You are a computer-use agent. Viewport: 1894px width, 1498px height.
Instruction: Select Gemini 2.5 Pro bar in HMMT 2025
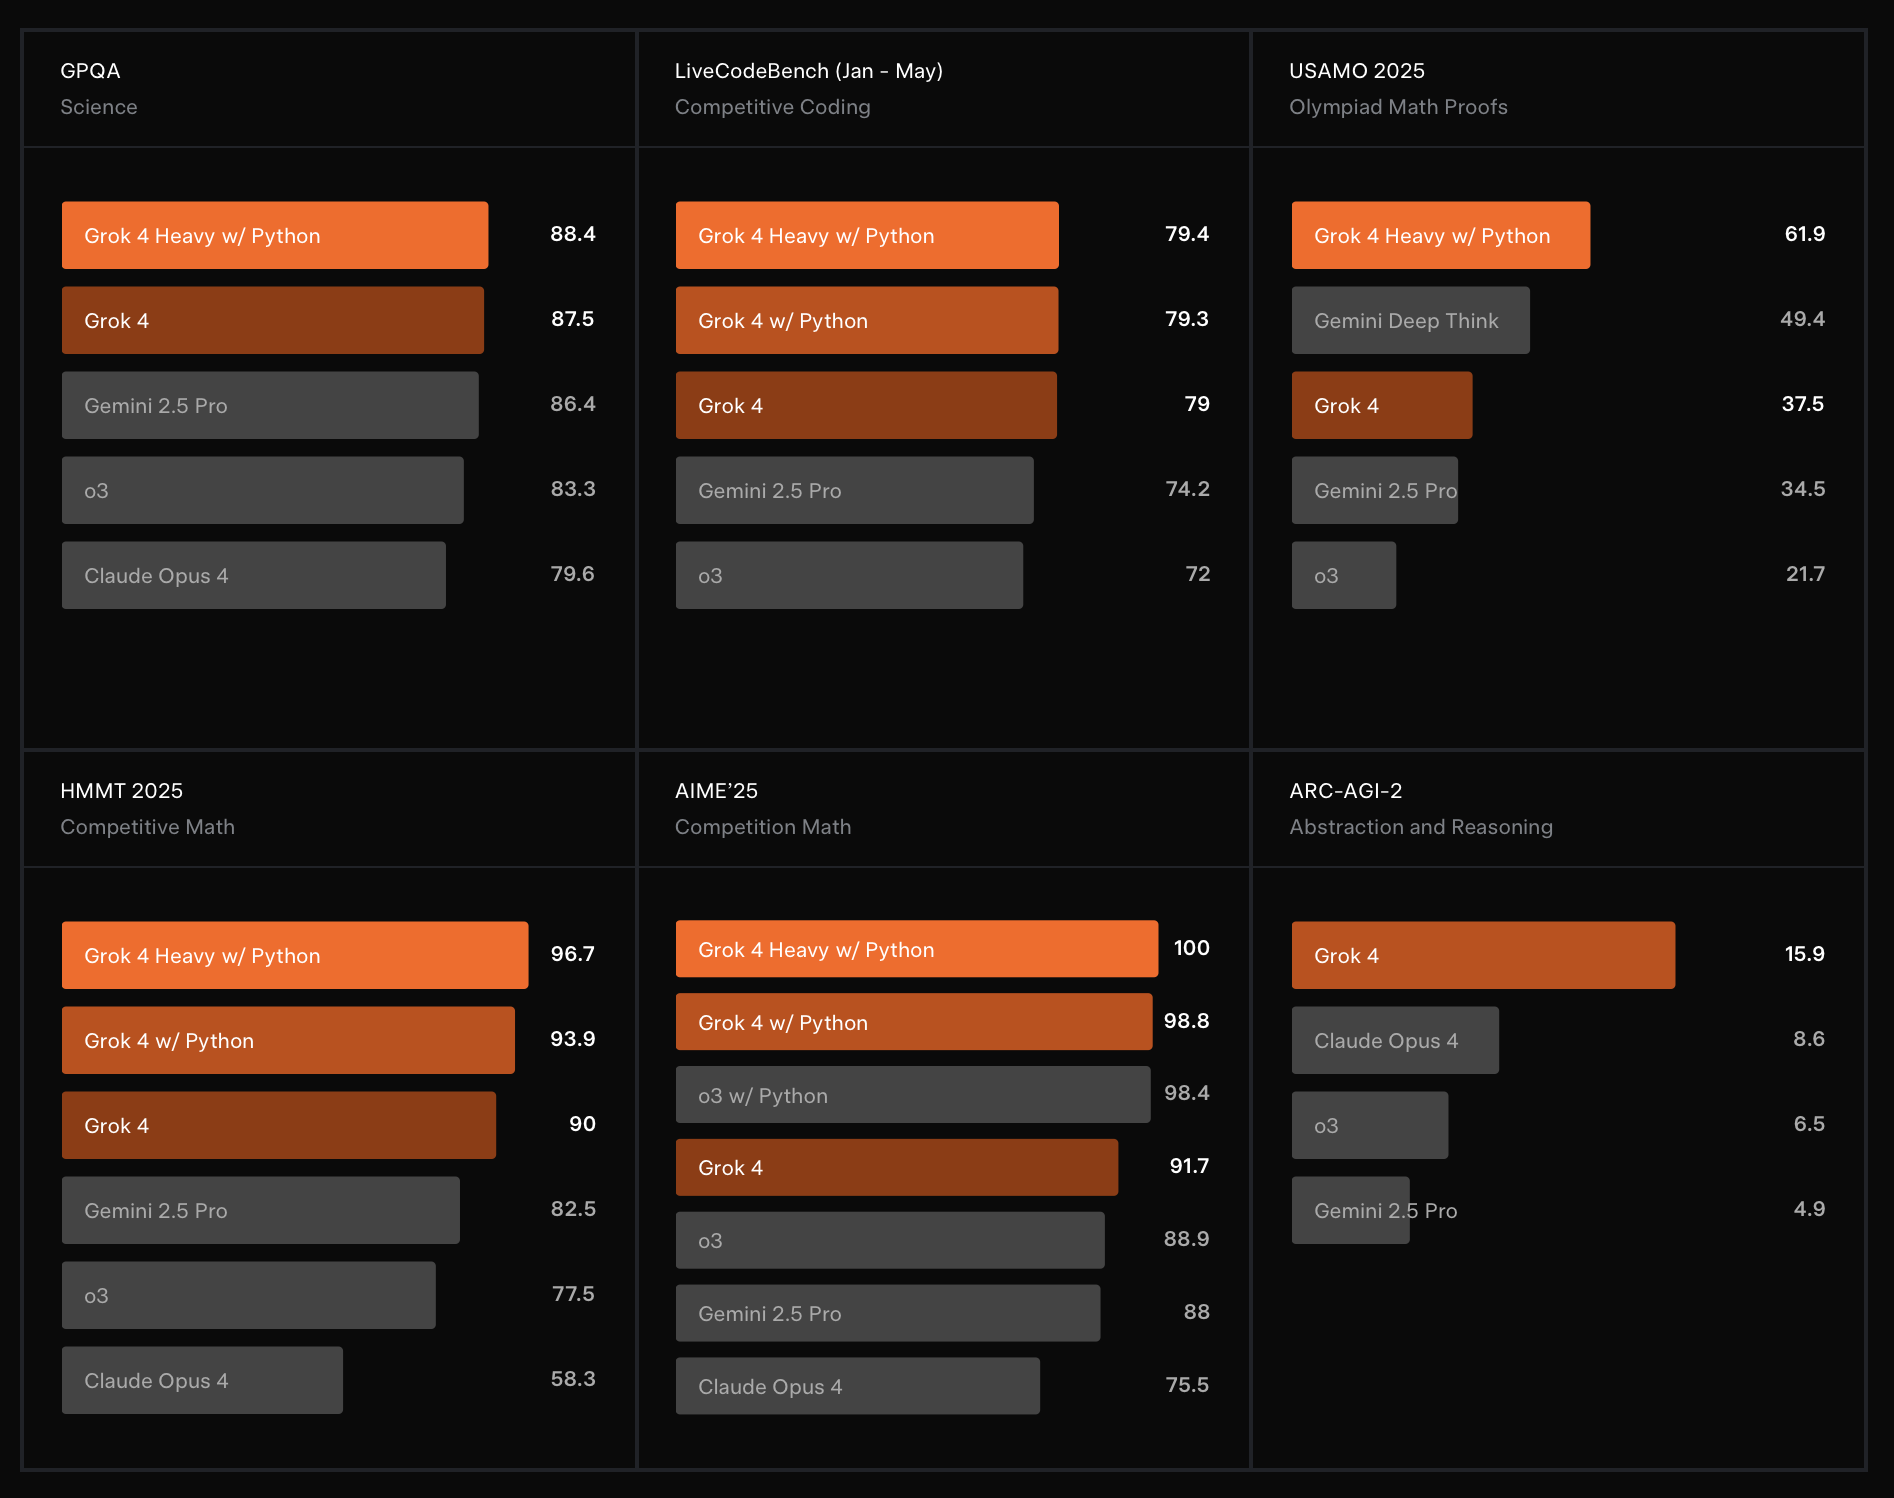pyautogui.click(x=261, y=1210)
